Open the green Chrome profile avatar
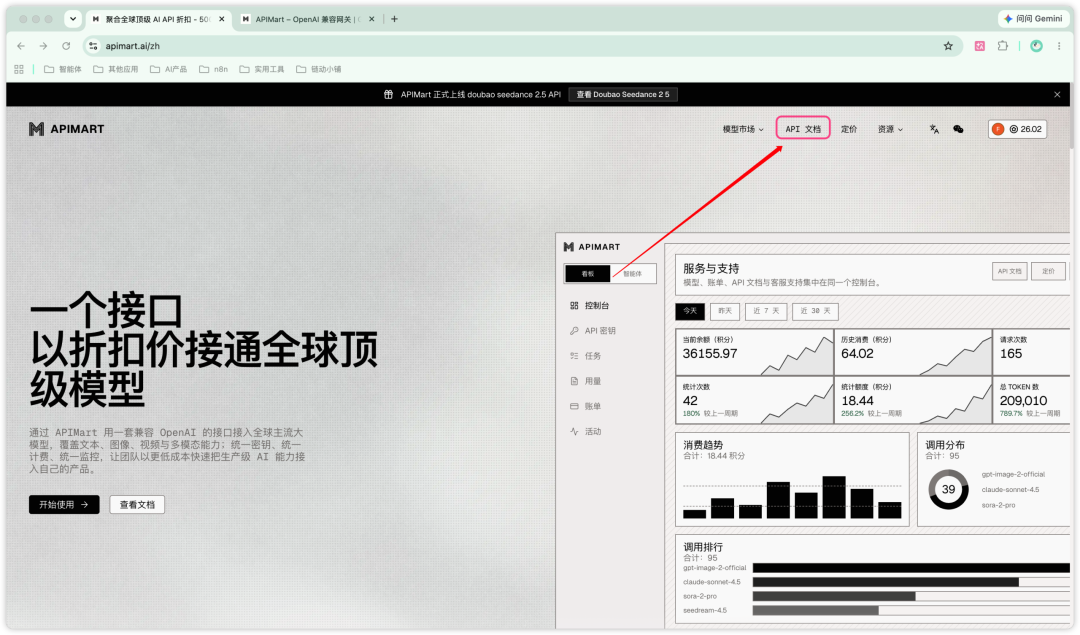1080x635 pixels. click(x=1036, y=46)
